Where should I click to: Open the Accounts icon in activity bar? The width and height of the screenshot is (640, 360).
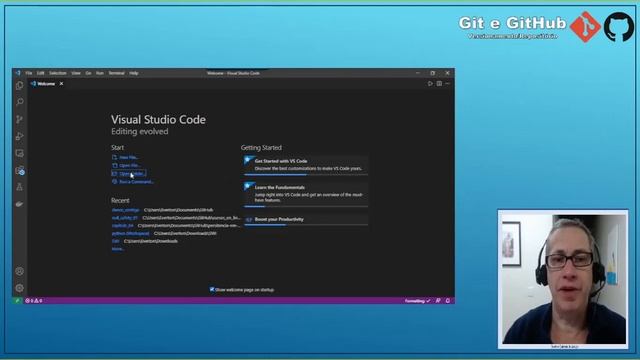point(19,271)
